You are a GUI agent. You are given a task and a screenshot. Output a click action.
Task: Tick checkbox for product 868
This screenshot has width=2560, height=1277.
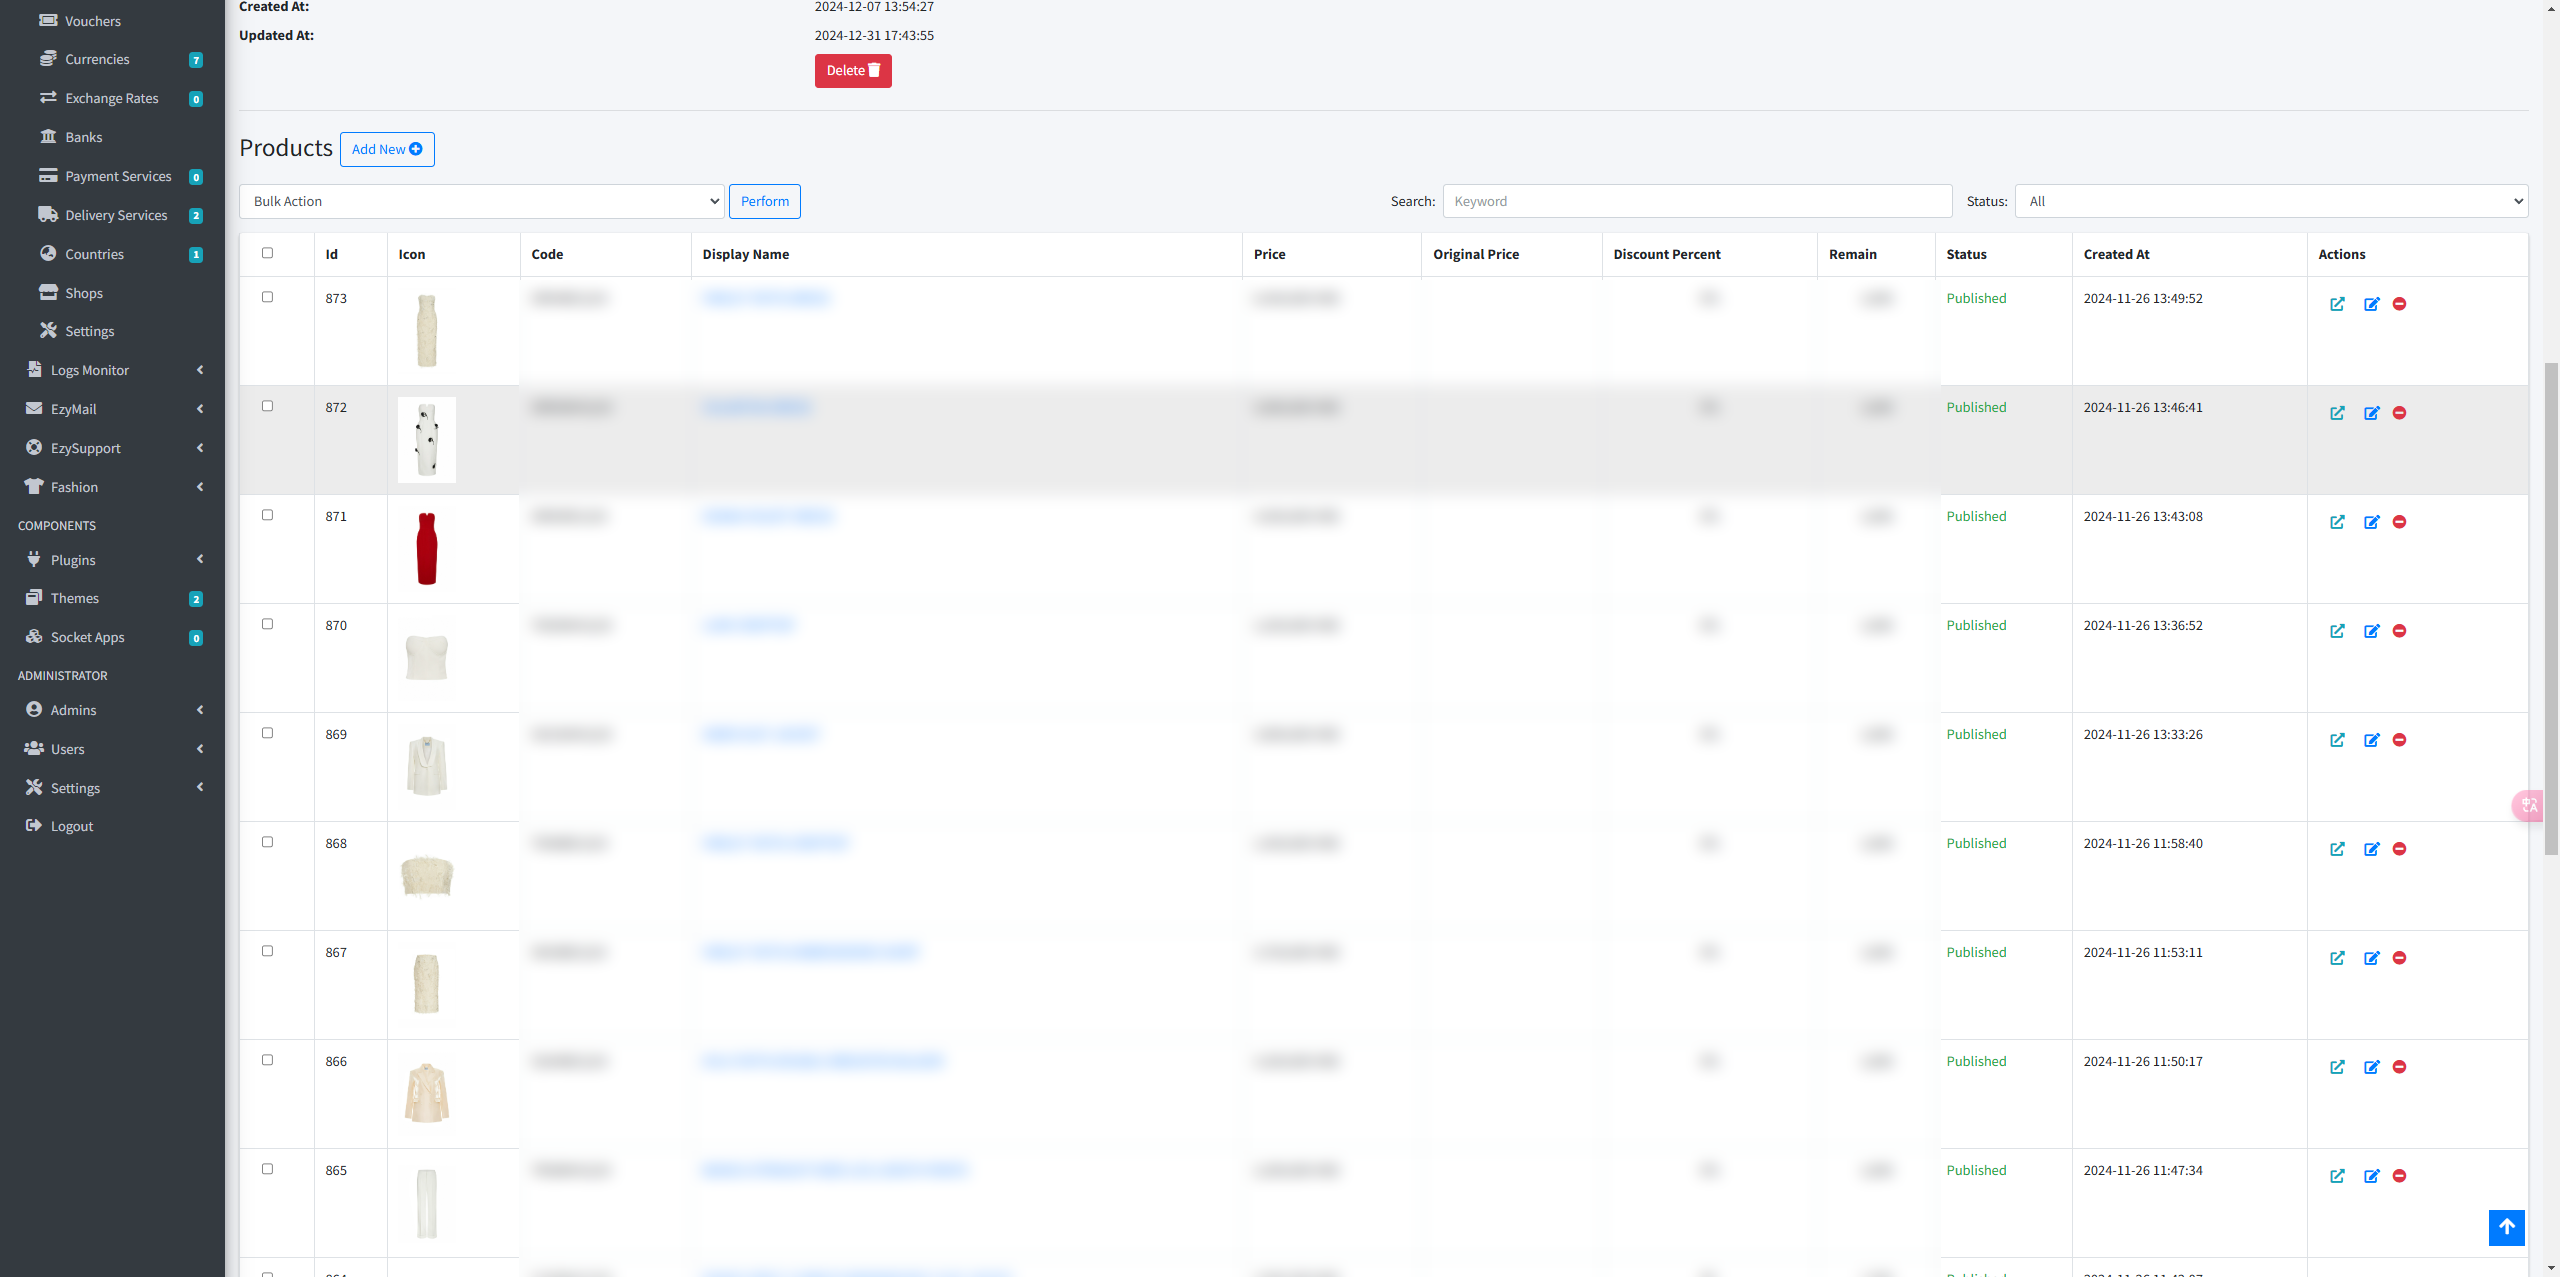click(x=267, y=842)
